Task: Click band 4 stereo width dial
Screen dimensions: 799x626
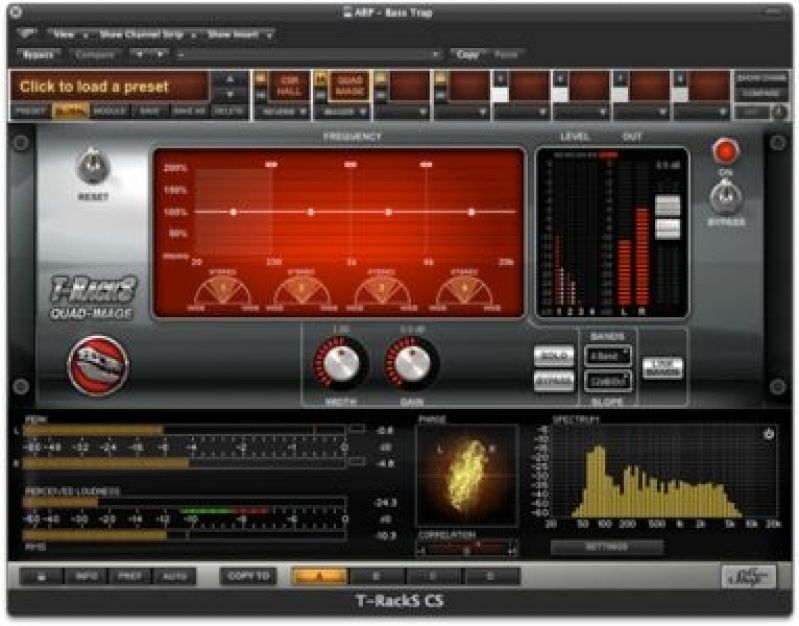Action: 464,292
